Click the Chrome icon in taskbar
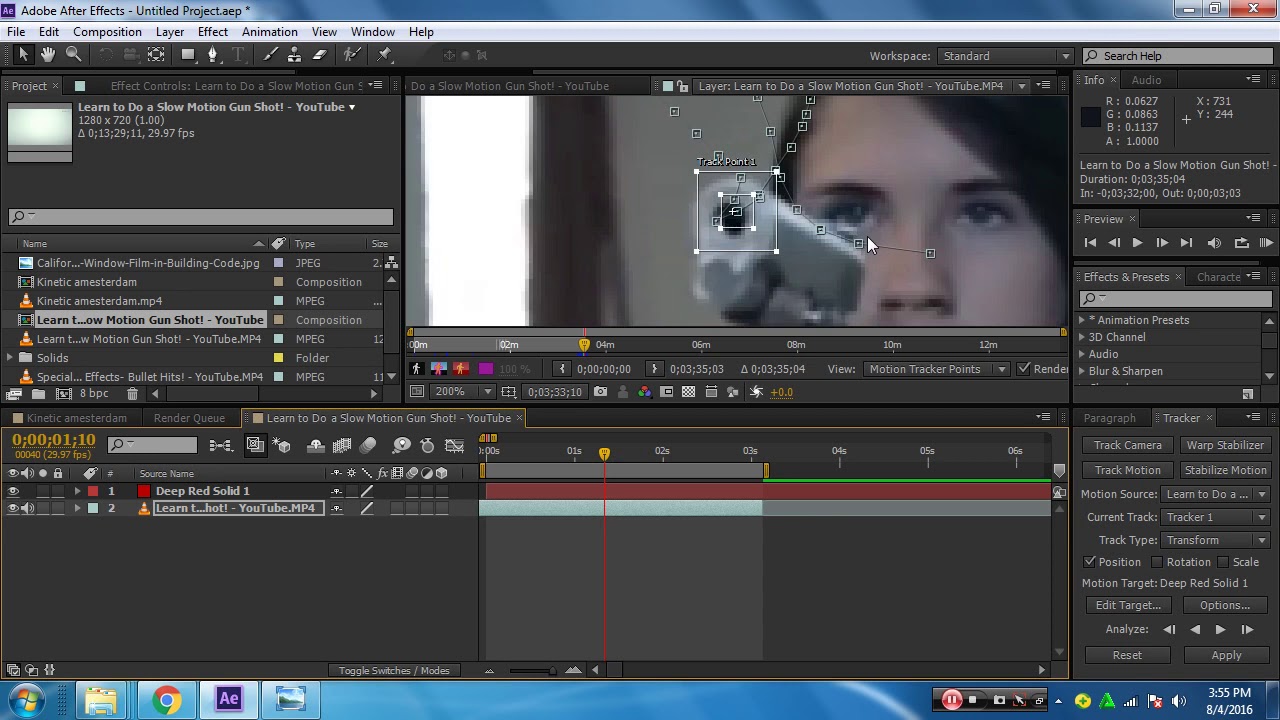This screenshot has width=1280, height=720. tap(166, 699)
